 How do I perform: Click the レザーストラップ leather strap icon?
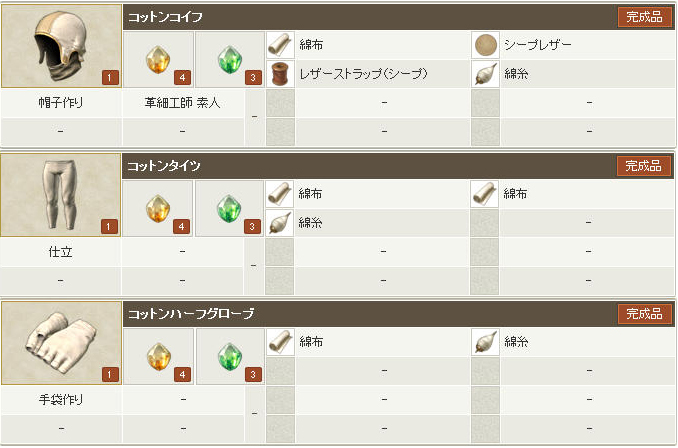[281, 73]
